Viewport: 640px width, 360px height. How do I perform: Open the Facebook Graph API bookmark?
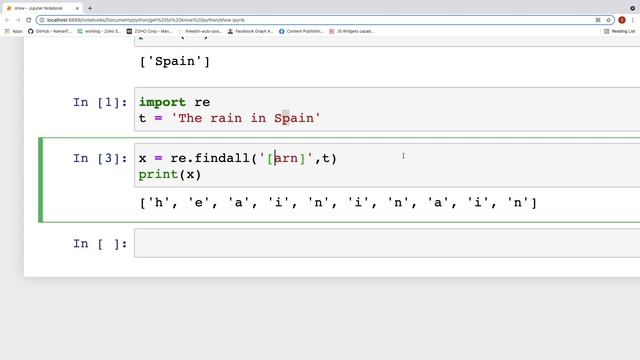point(250,31)
